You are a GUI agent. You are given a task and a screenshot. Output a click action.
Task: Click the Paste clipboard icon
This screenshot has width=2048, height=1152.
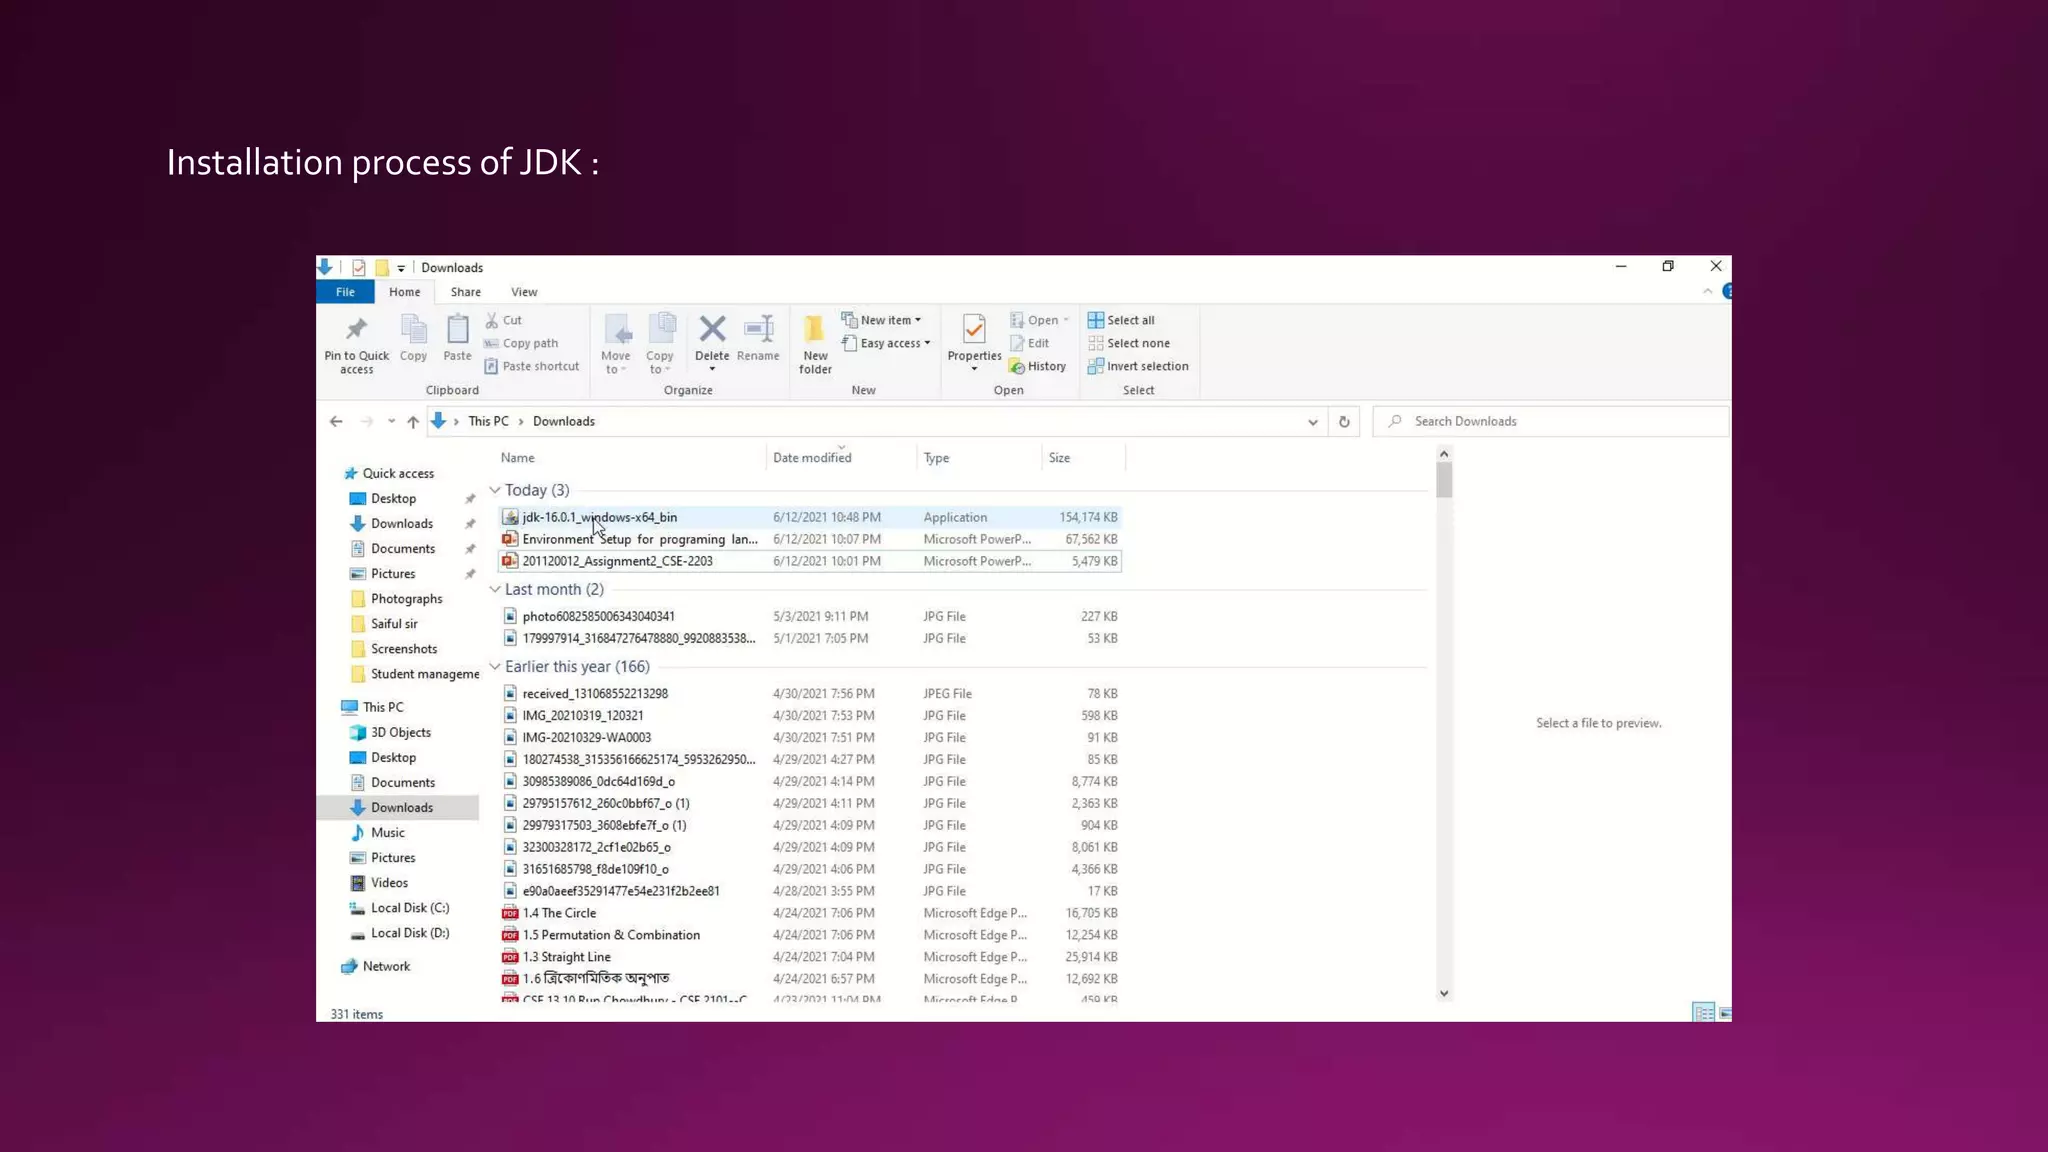pos(457,330)
